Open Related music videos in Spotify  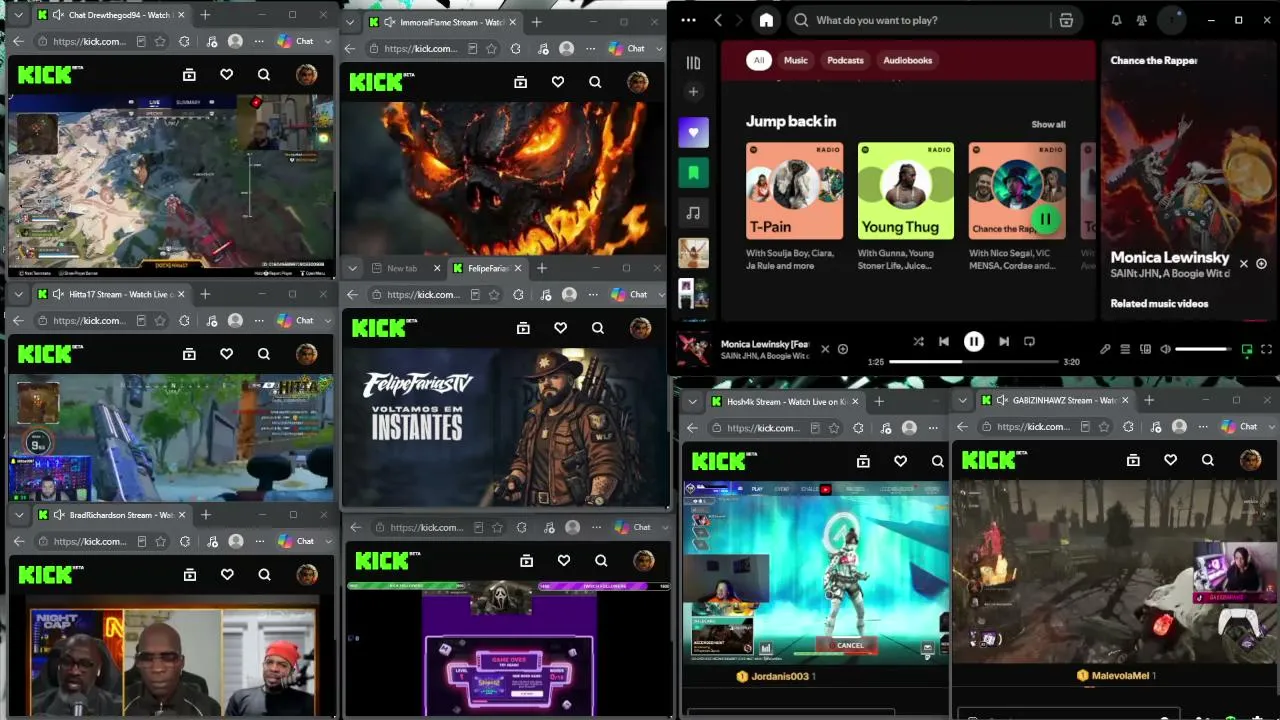1159,303
